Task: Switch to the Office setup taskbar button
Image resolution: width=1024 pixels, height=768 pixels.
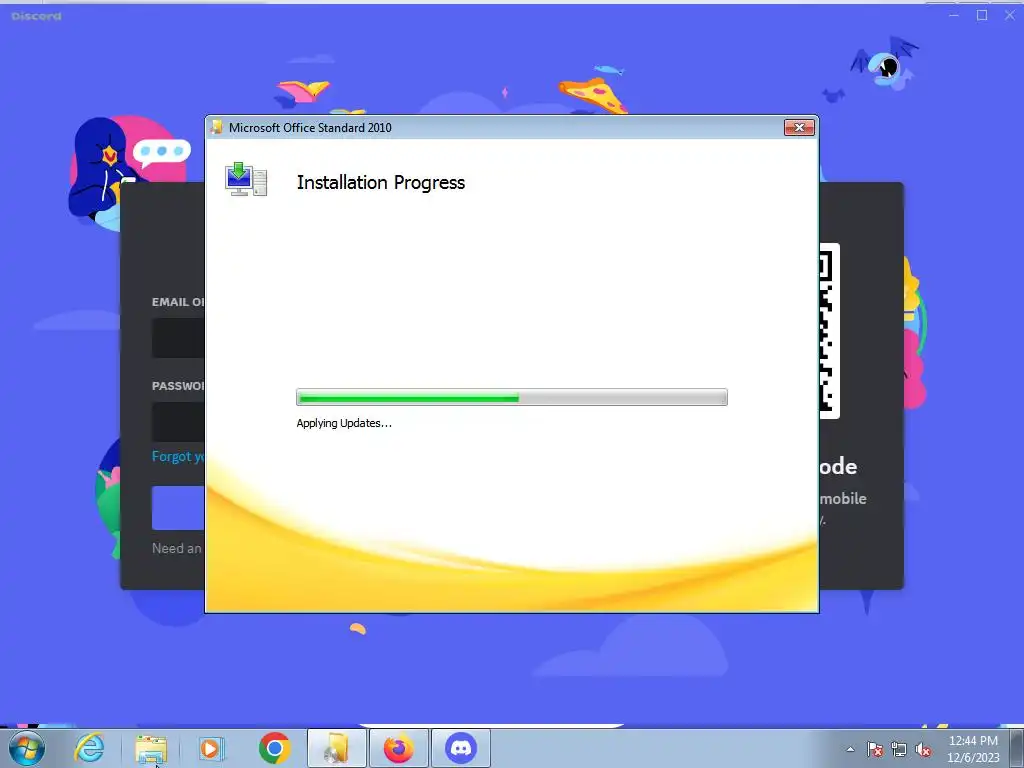Action: click(x=337, y=748)
